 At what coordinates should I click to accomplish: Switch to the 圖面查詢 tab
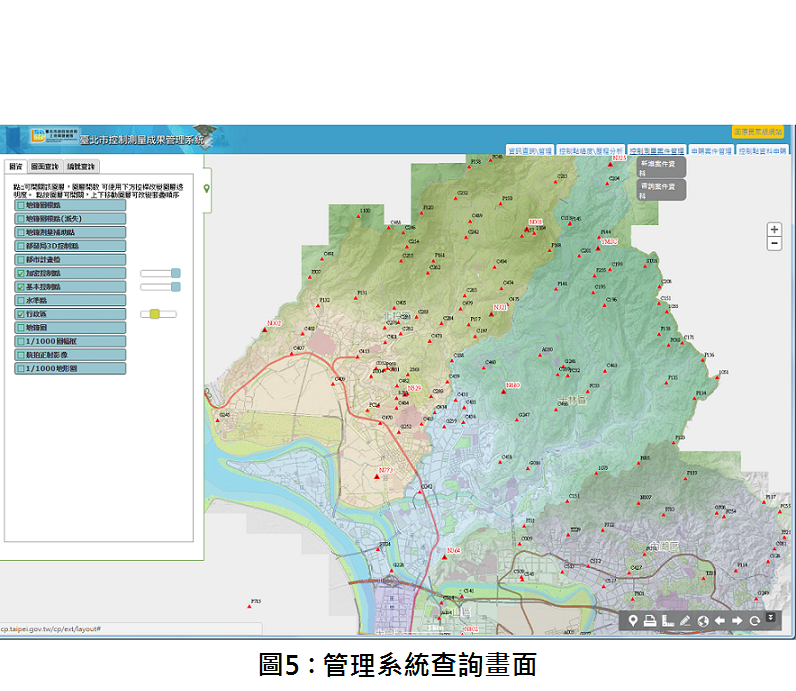tap(44, 167)
